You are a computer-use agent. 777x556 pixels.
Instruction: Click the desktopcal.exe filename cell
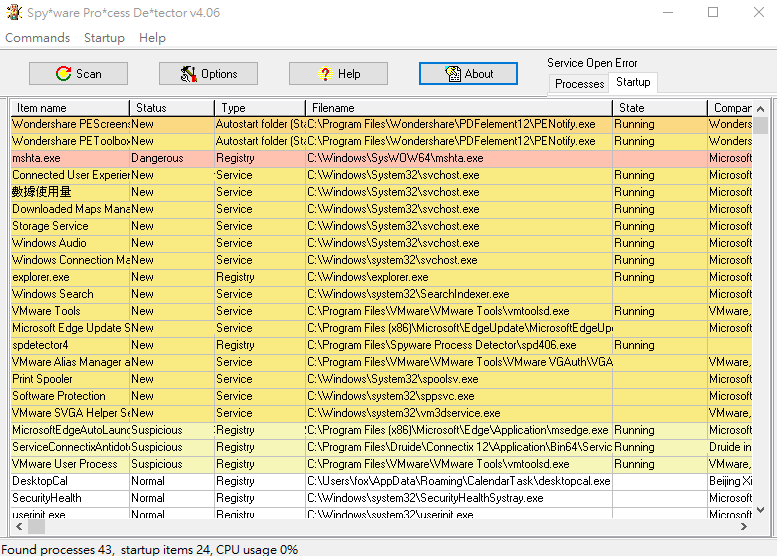(x=459, y=481)
